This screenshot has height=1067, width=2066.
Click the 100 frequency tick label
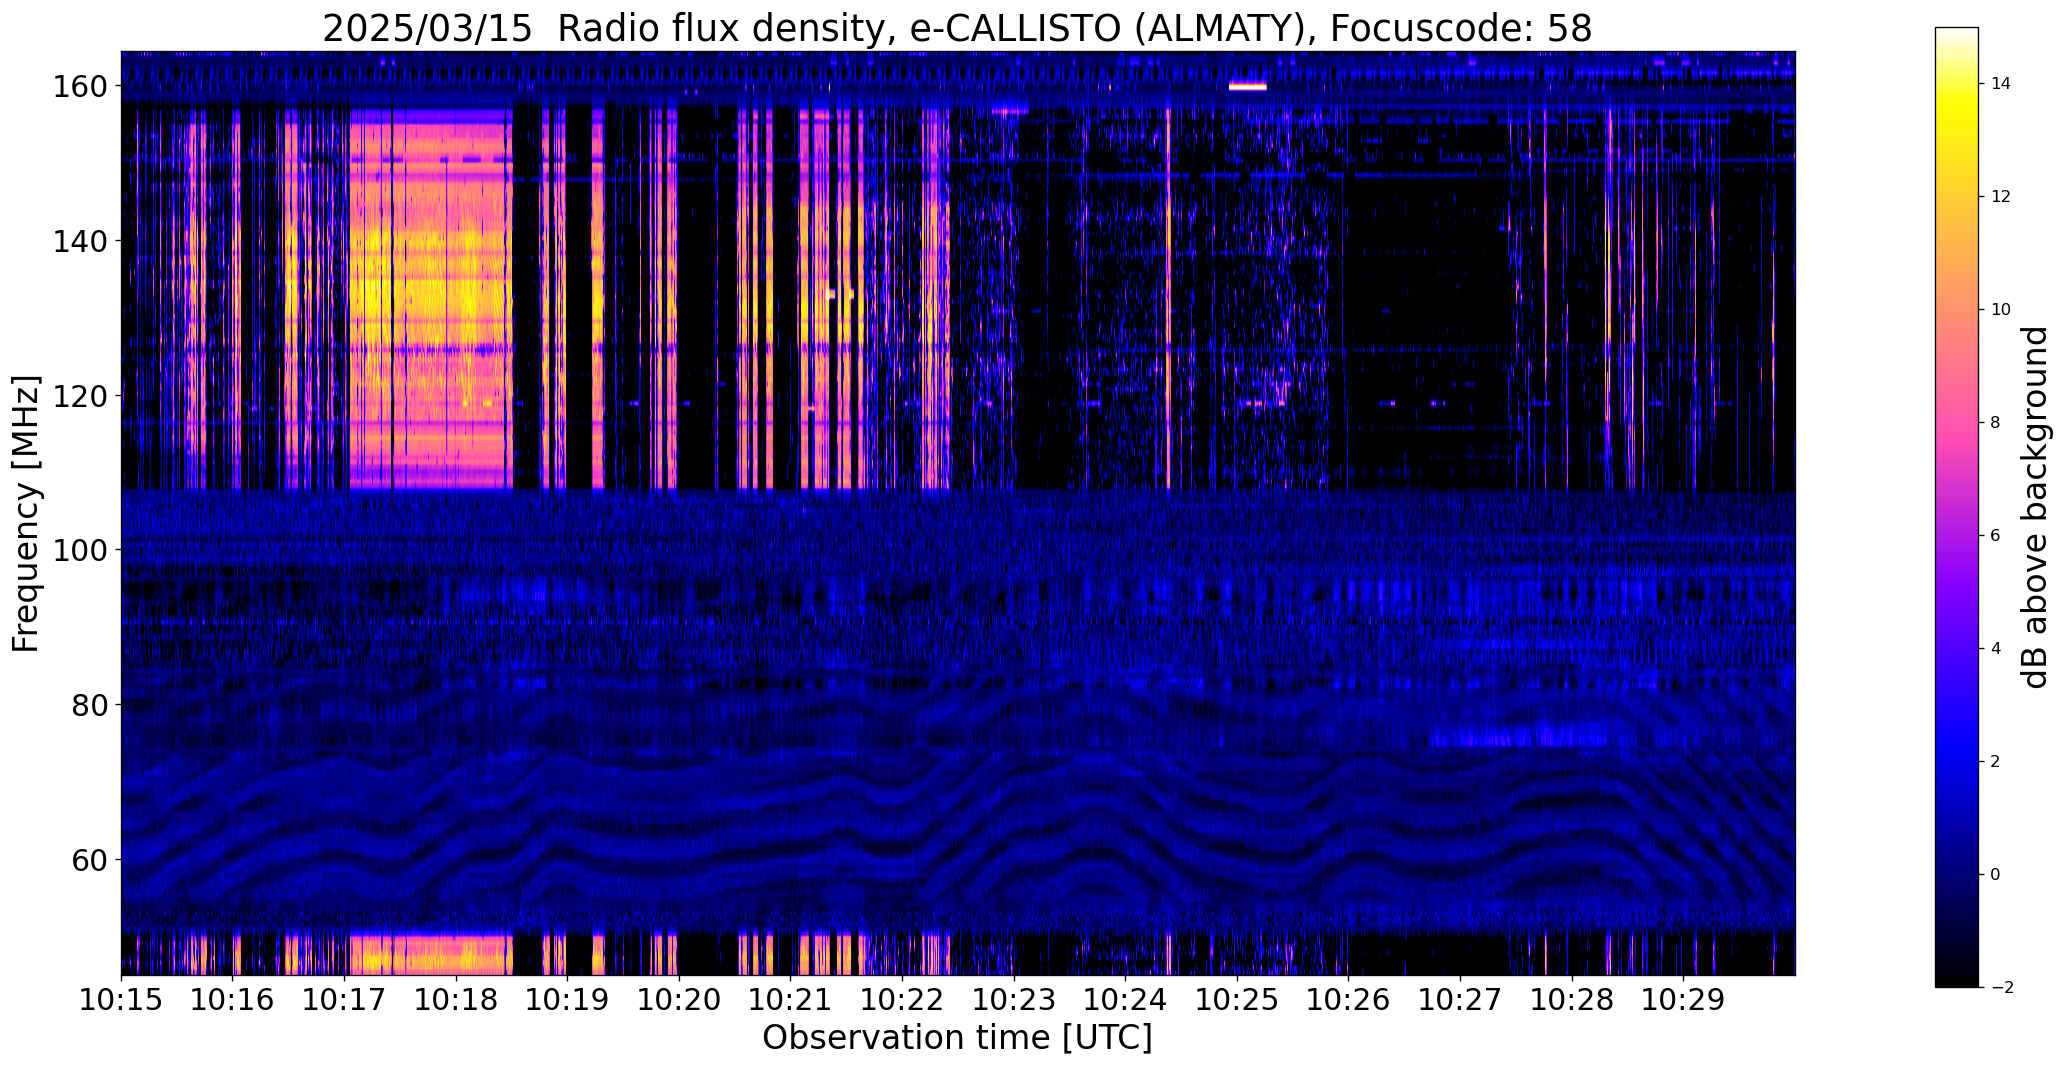pos(80,550)
